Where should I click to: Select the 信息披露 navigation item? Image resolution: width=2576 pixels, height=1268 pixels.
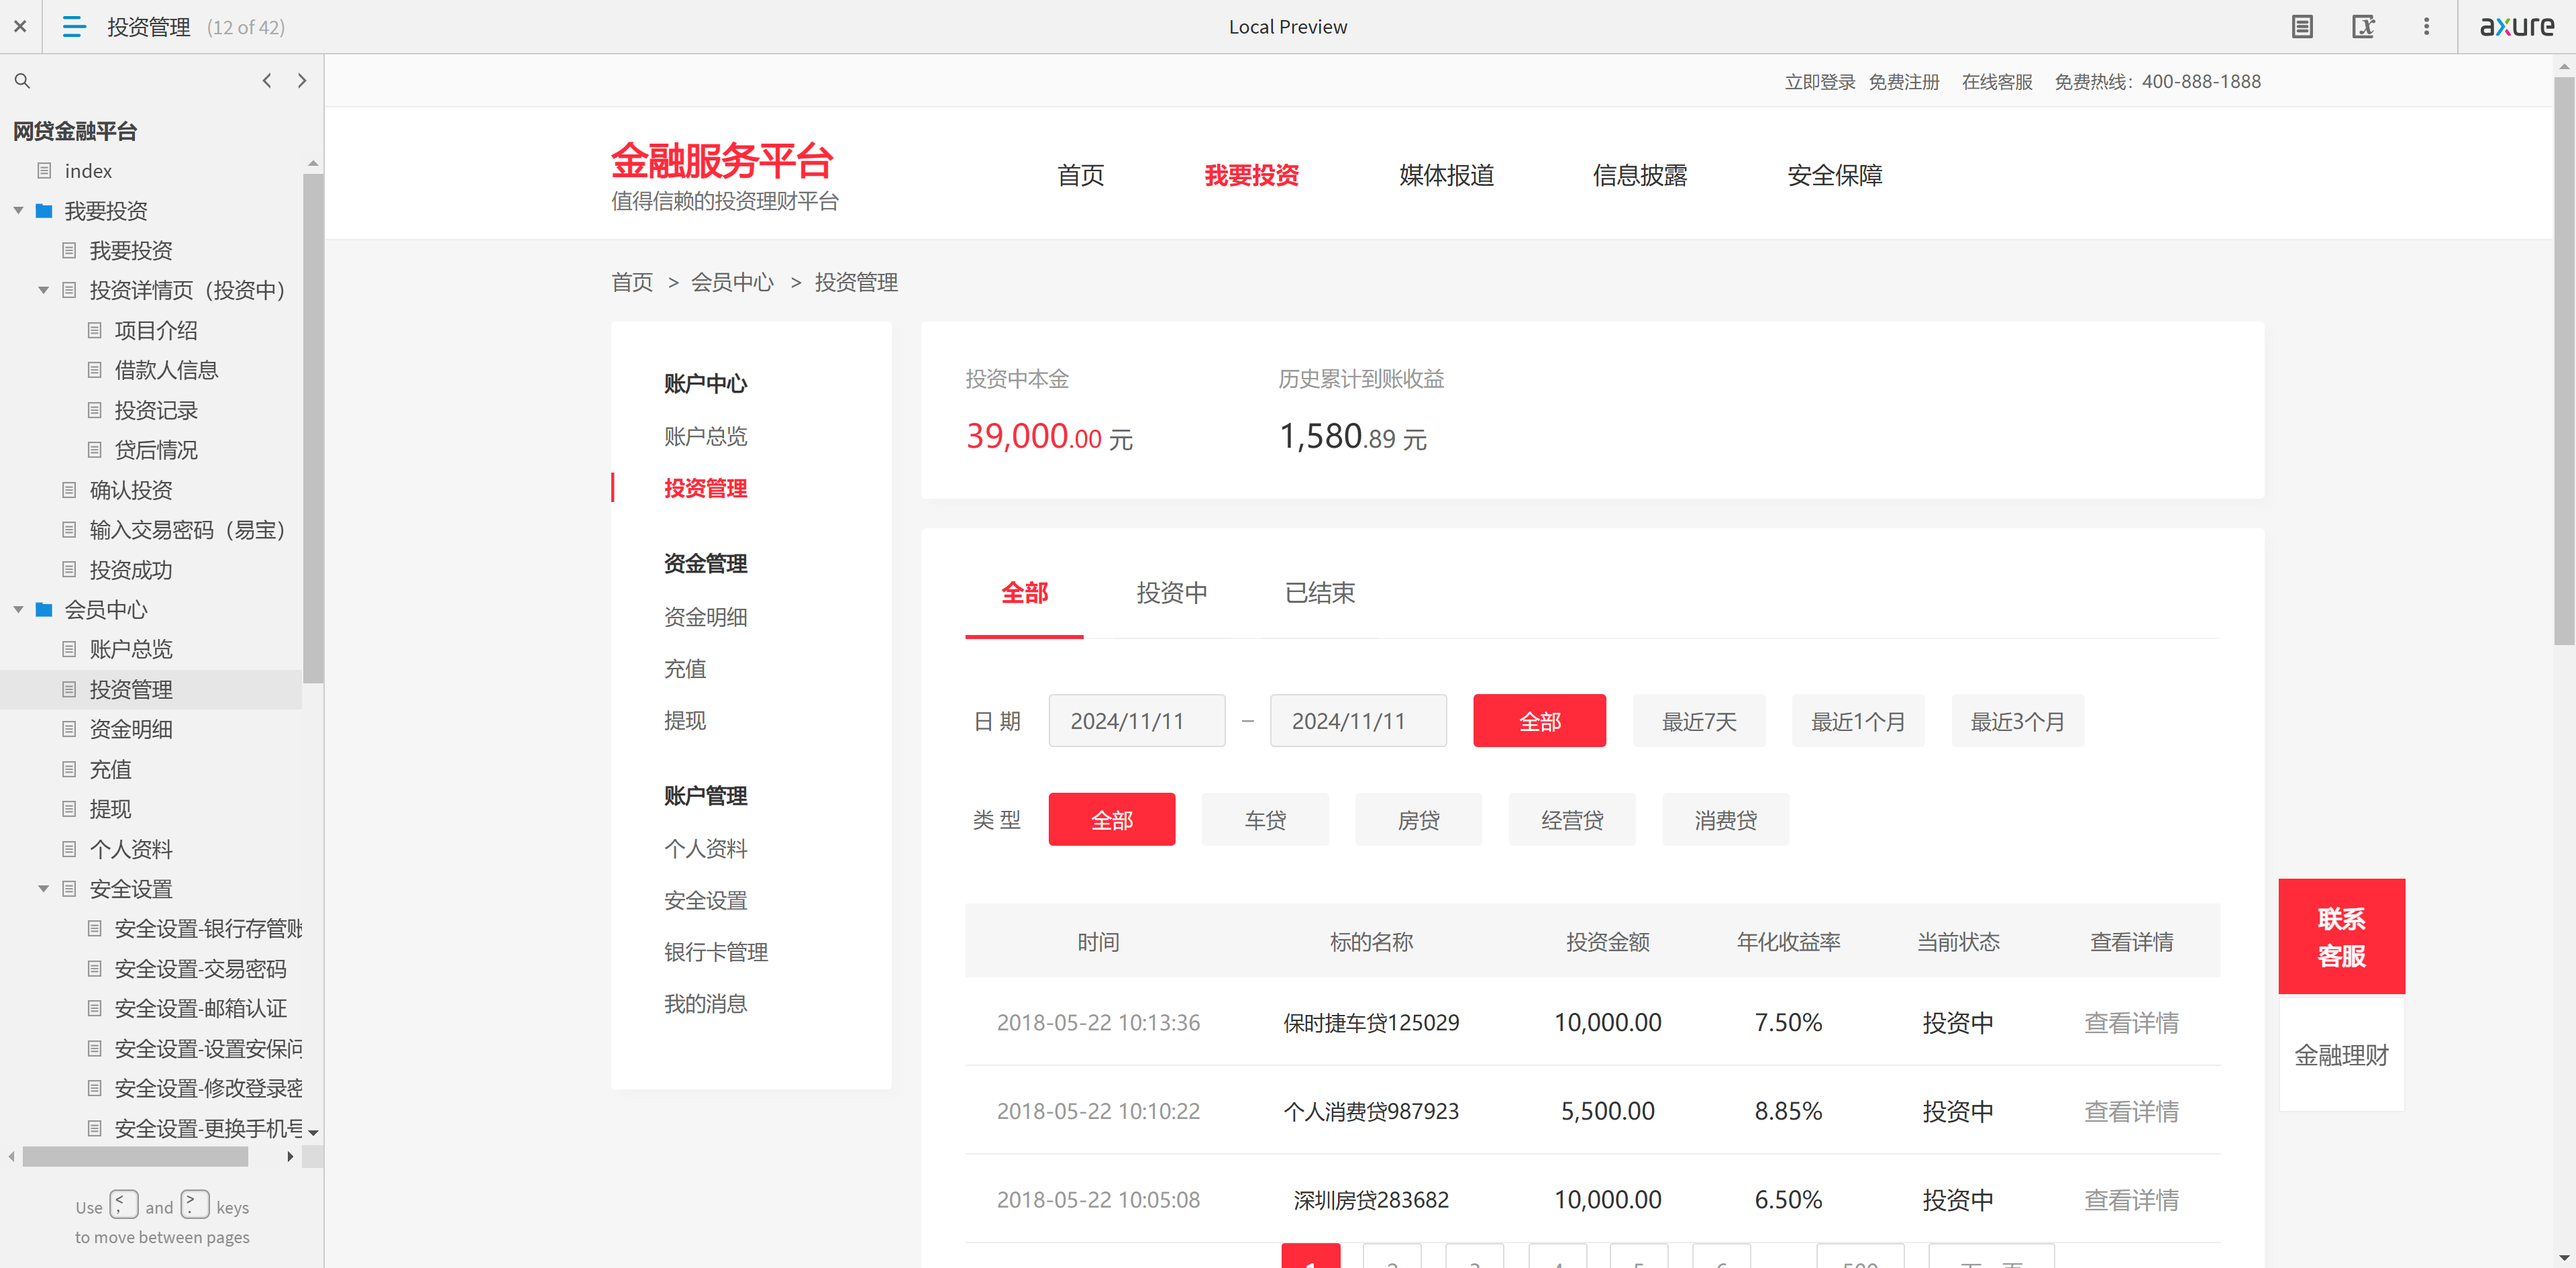[x=1640, y=176]
